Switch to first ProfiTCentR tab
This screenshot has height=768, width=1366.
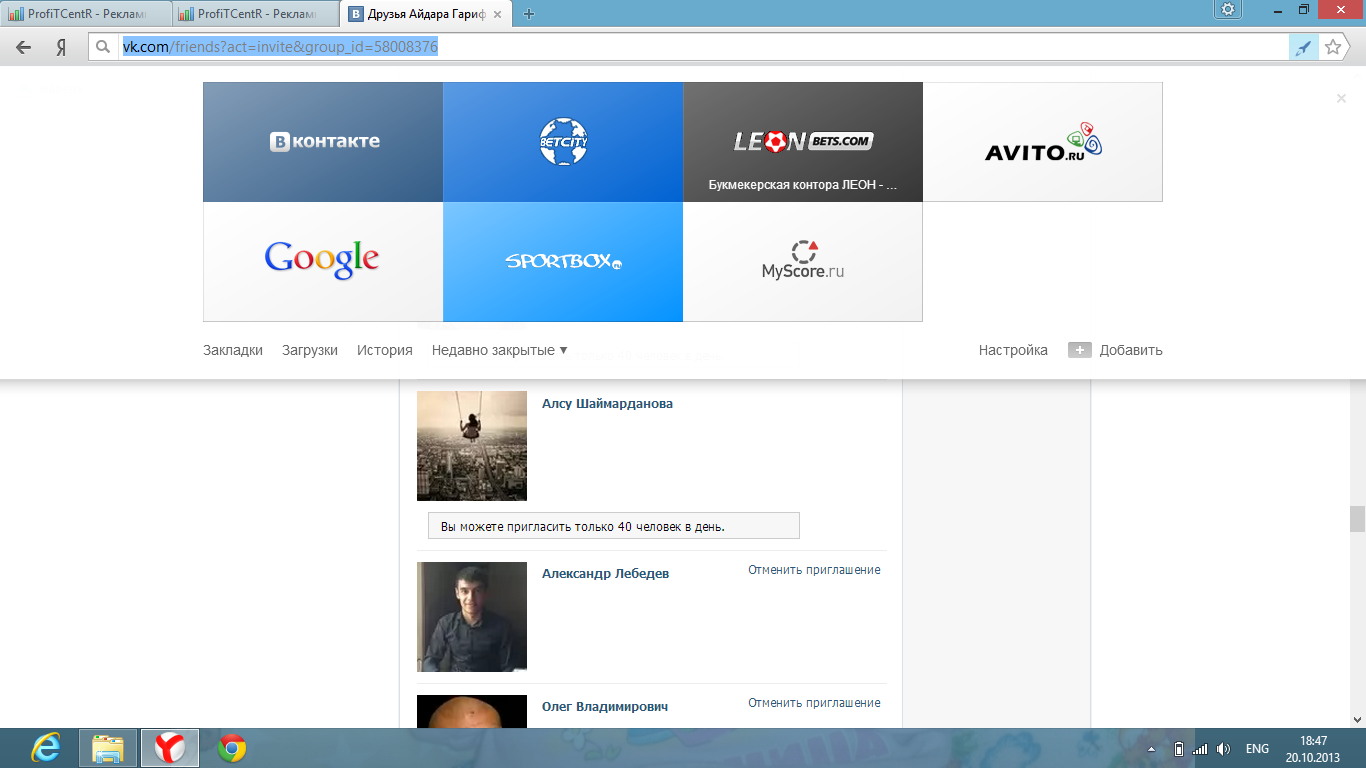click(85, 14)
